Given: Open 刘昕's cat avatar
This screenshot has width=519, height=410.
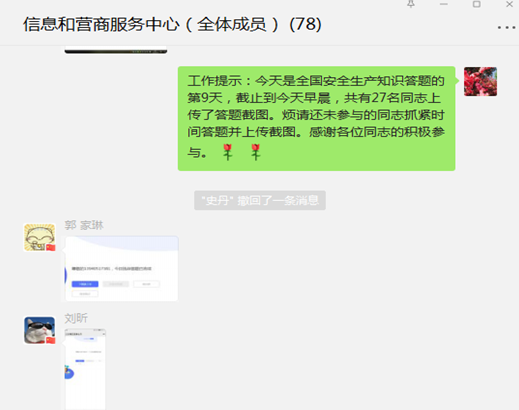Looking at the screenshot, I should (40, 330).
